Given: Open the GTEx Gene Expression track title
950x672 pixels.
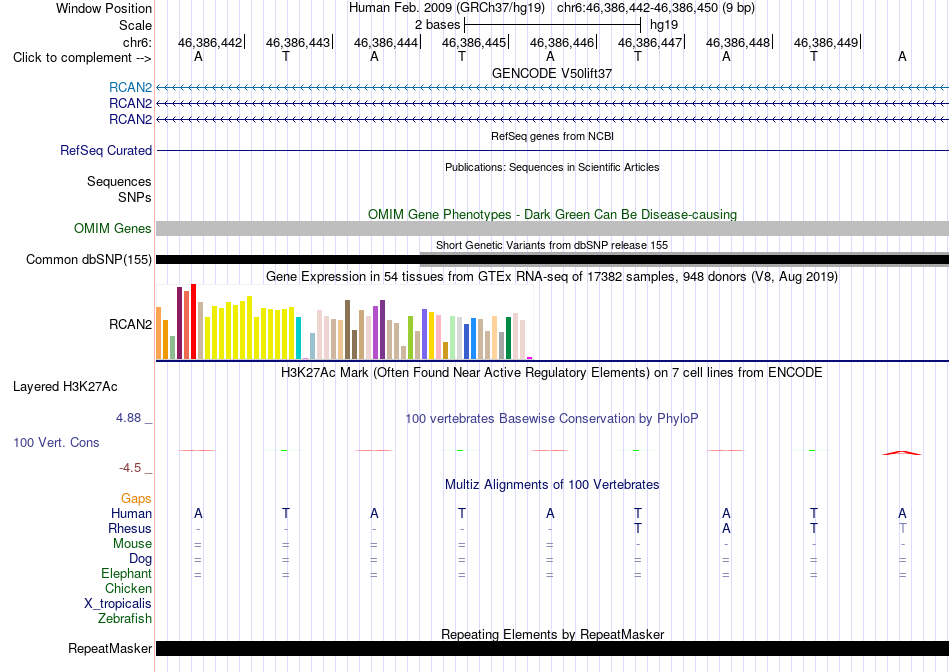Looking at the screenshot, I should 552,277.
